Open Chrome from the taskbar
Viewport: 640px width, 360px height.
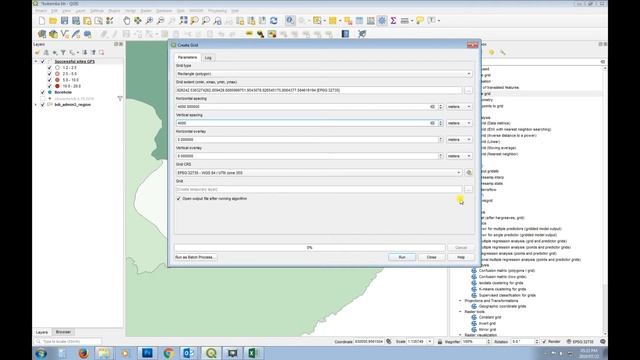point(168,353)
